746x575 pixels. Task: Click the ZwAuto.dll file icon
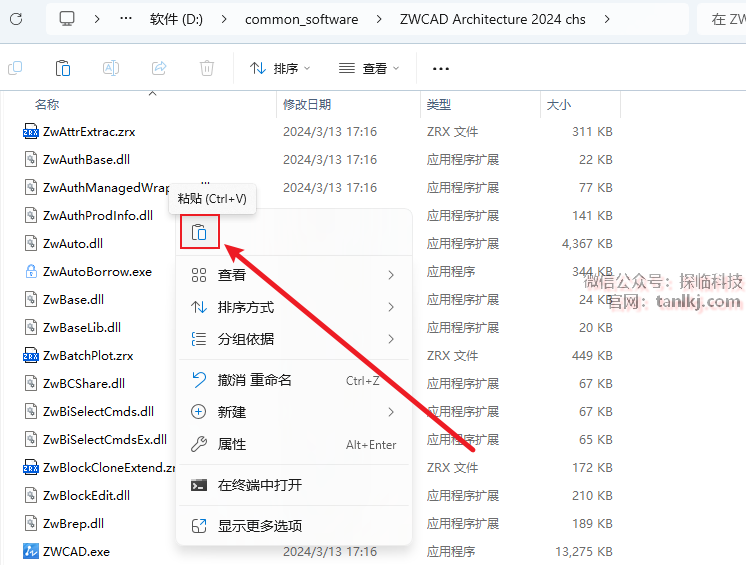pos(31,244)
